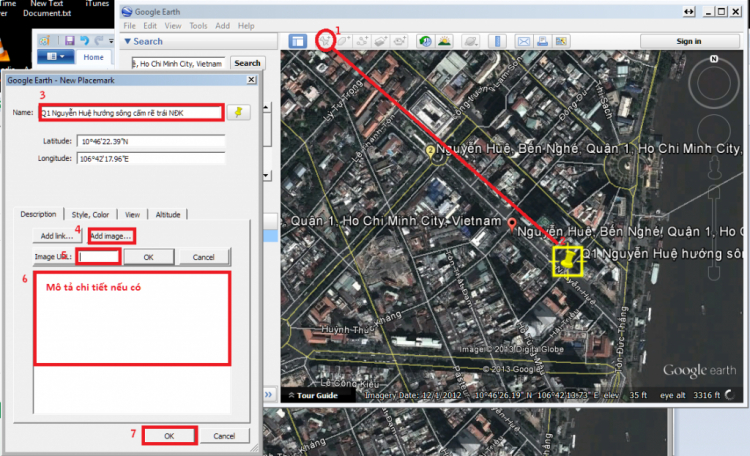The height and width of the screenshot is (456, 750).
Task: Expand the sidebar double-arrow button
Action: tap(268, 394)
